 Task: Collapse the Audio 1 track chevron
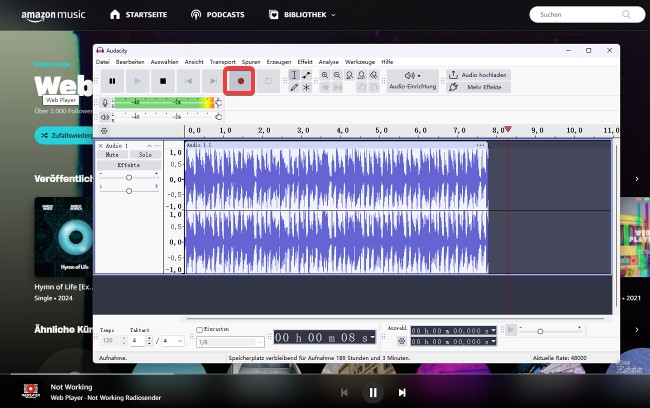[x=149, y=146]
